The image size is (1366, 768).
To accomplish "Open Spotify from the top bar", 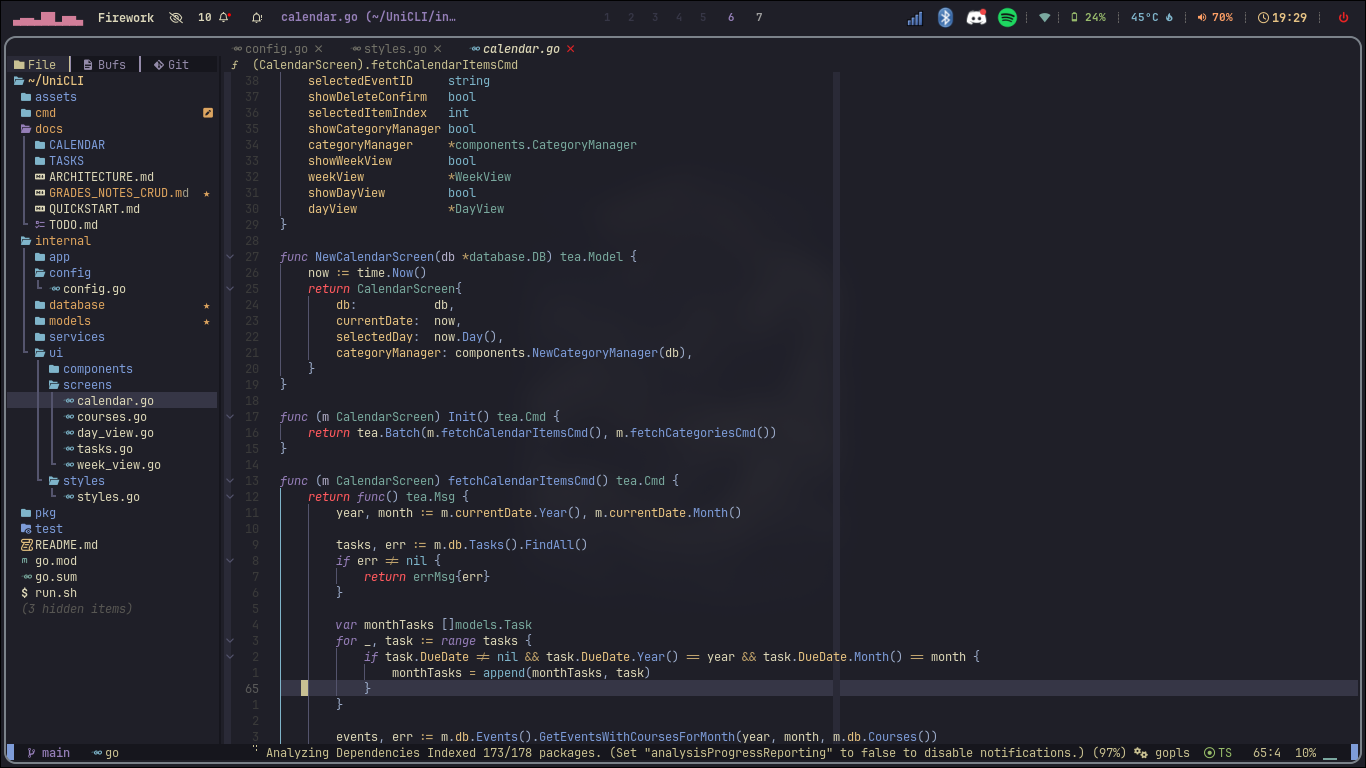I will point(1007,17).
